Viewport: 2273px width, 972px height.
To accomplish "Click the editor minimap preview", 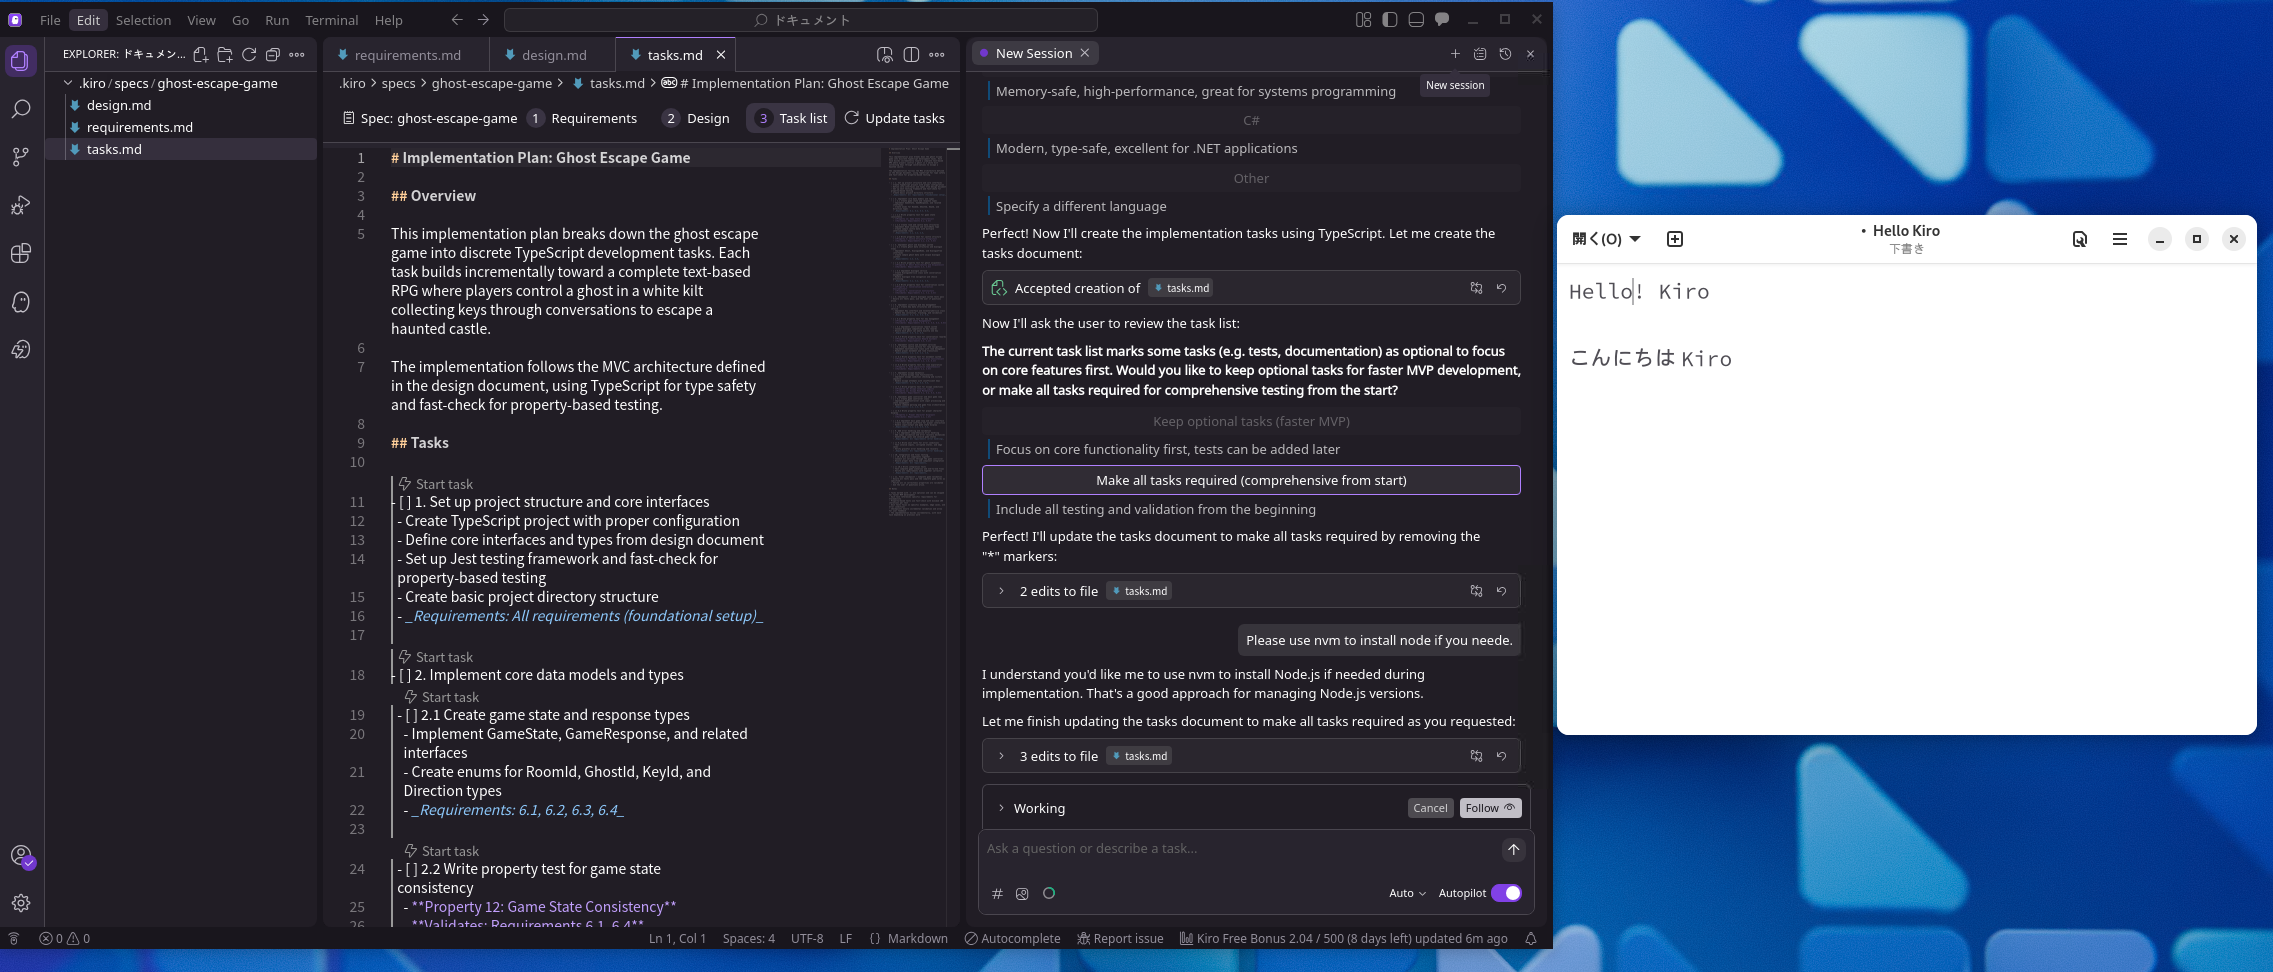I will pyautogui.click(x=916, y=330).
